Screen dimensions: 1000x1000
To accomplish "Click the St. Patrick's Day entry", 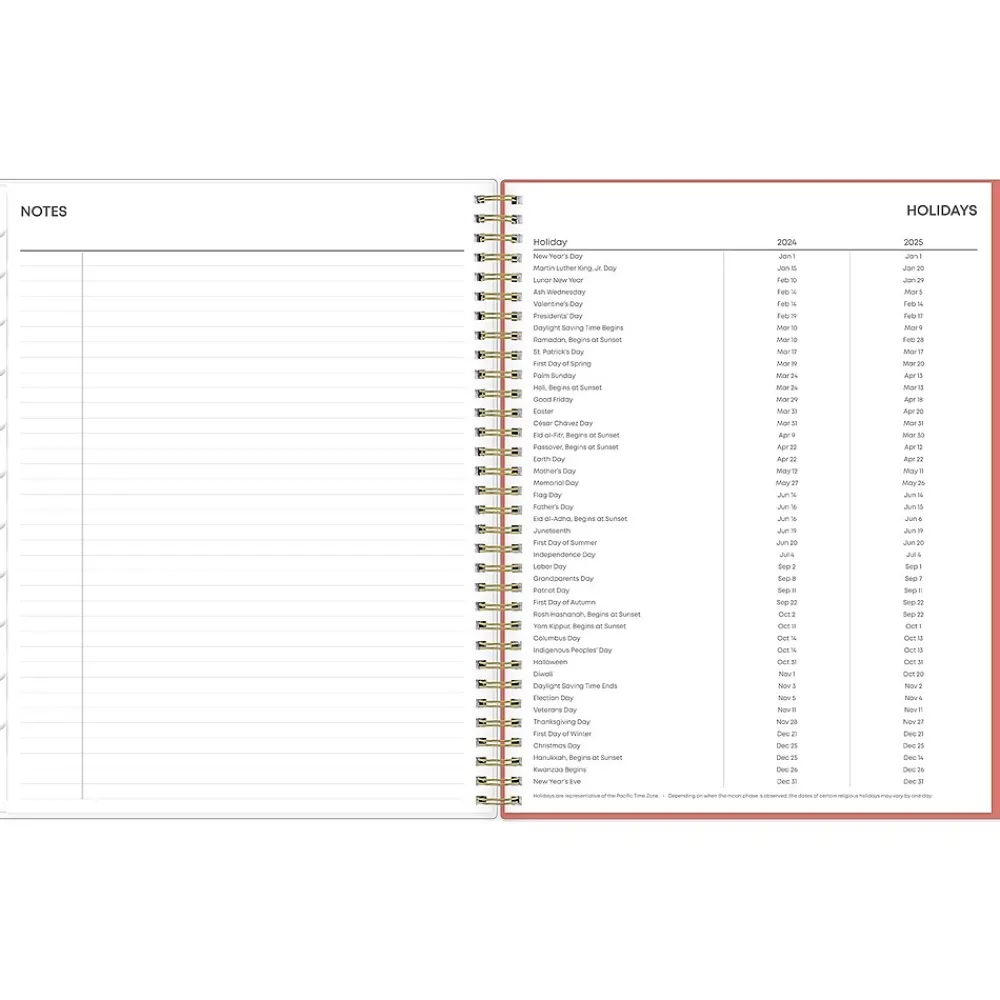I will 559,352.
